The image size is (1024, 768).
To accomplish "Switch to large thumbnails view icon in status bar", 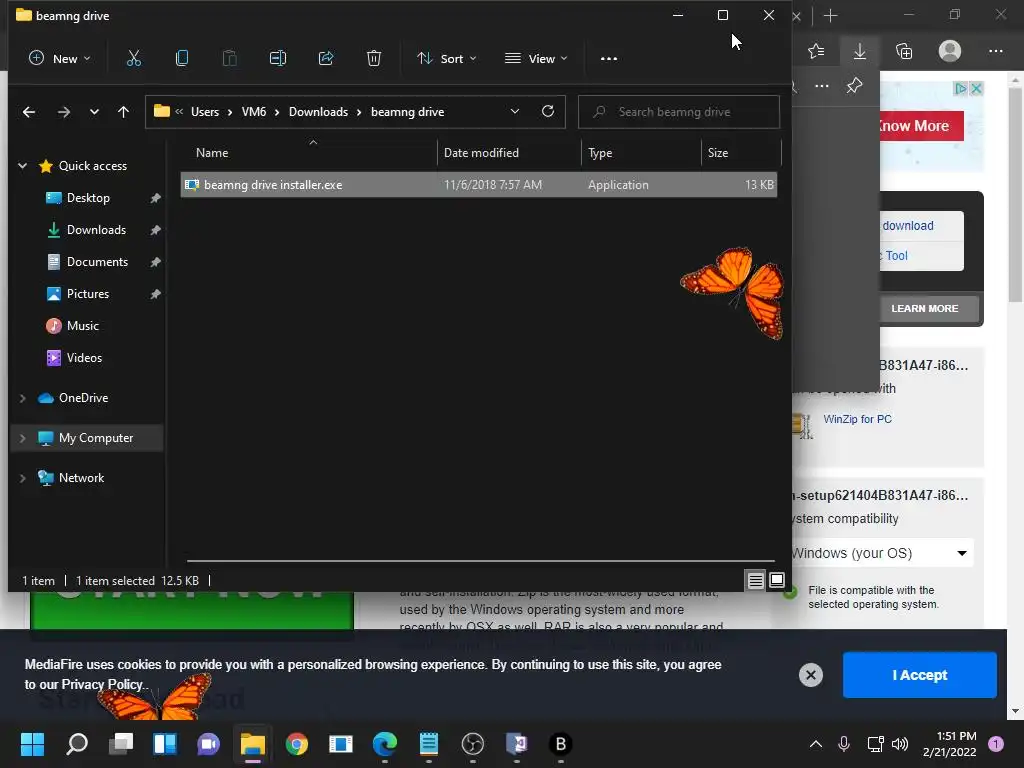I will click(776, 580).
